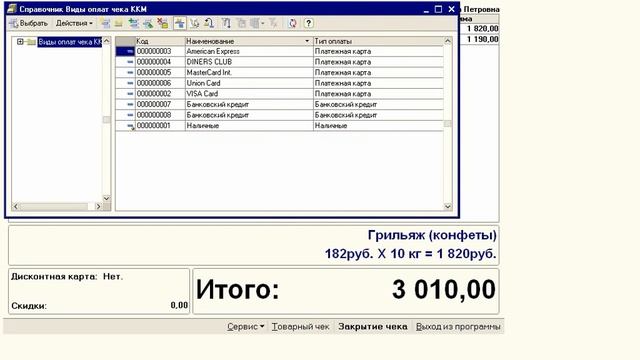This screenshot has width=640, height=360.
Task: Click the row icon for code 00000004
Action: tap(130, 62)
